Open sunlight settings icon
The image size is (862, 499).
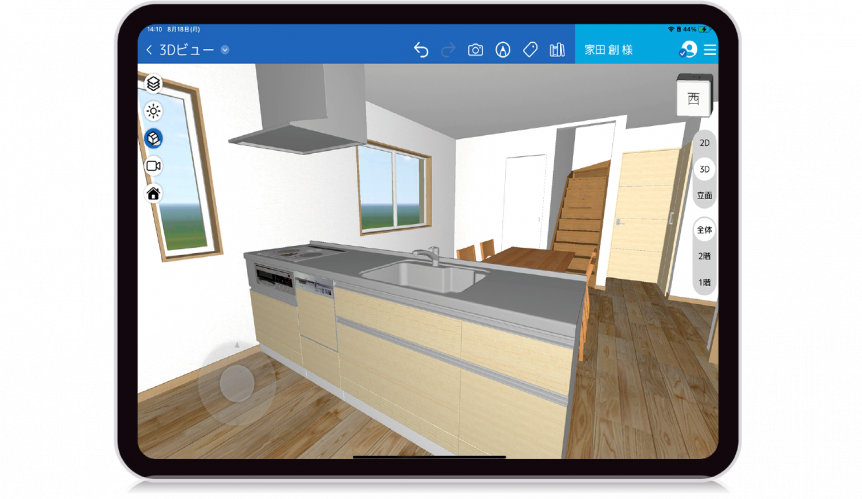click(153, 111)
